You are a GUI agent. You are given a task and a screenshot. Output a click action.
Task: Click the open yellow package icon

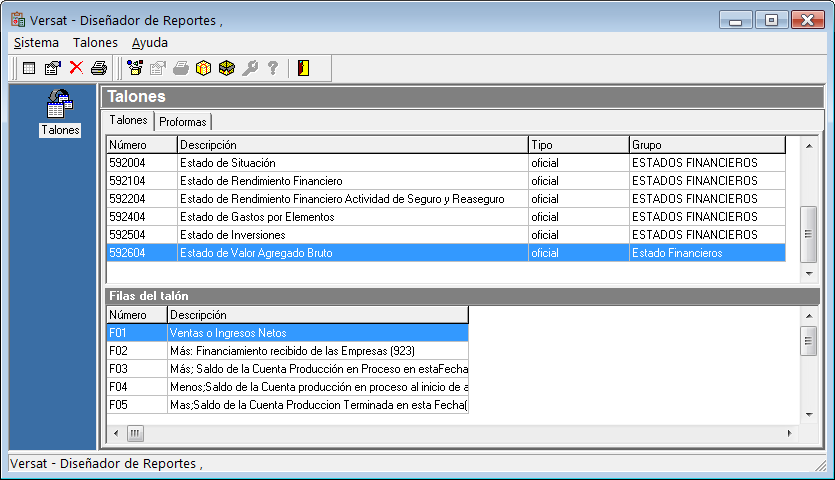pos(227,68)
